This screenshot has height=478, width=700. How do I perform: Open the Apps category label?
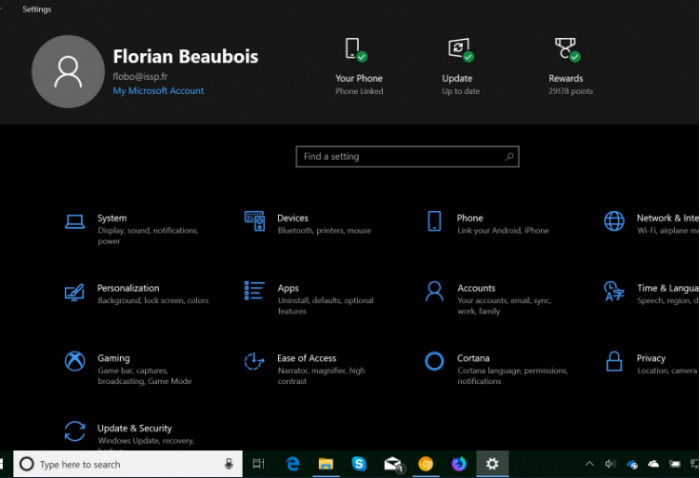coord(288,288)
